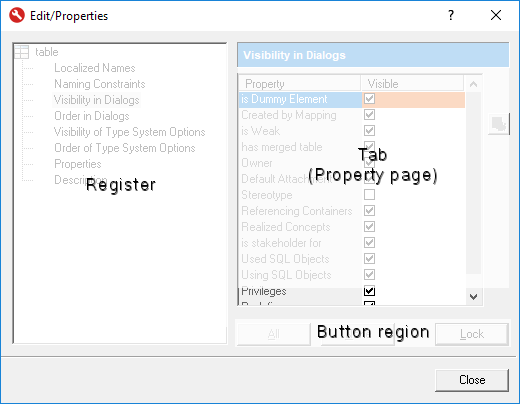Click the list scroll up arrow

tap(473, 84)
